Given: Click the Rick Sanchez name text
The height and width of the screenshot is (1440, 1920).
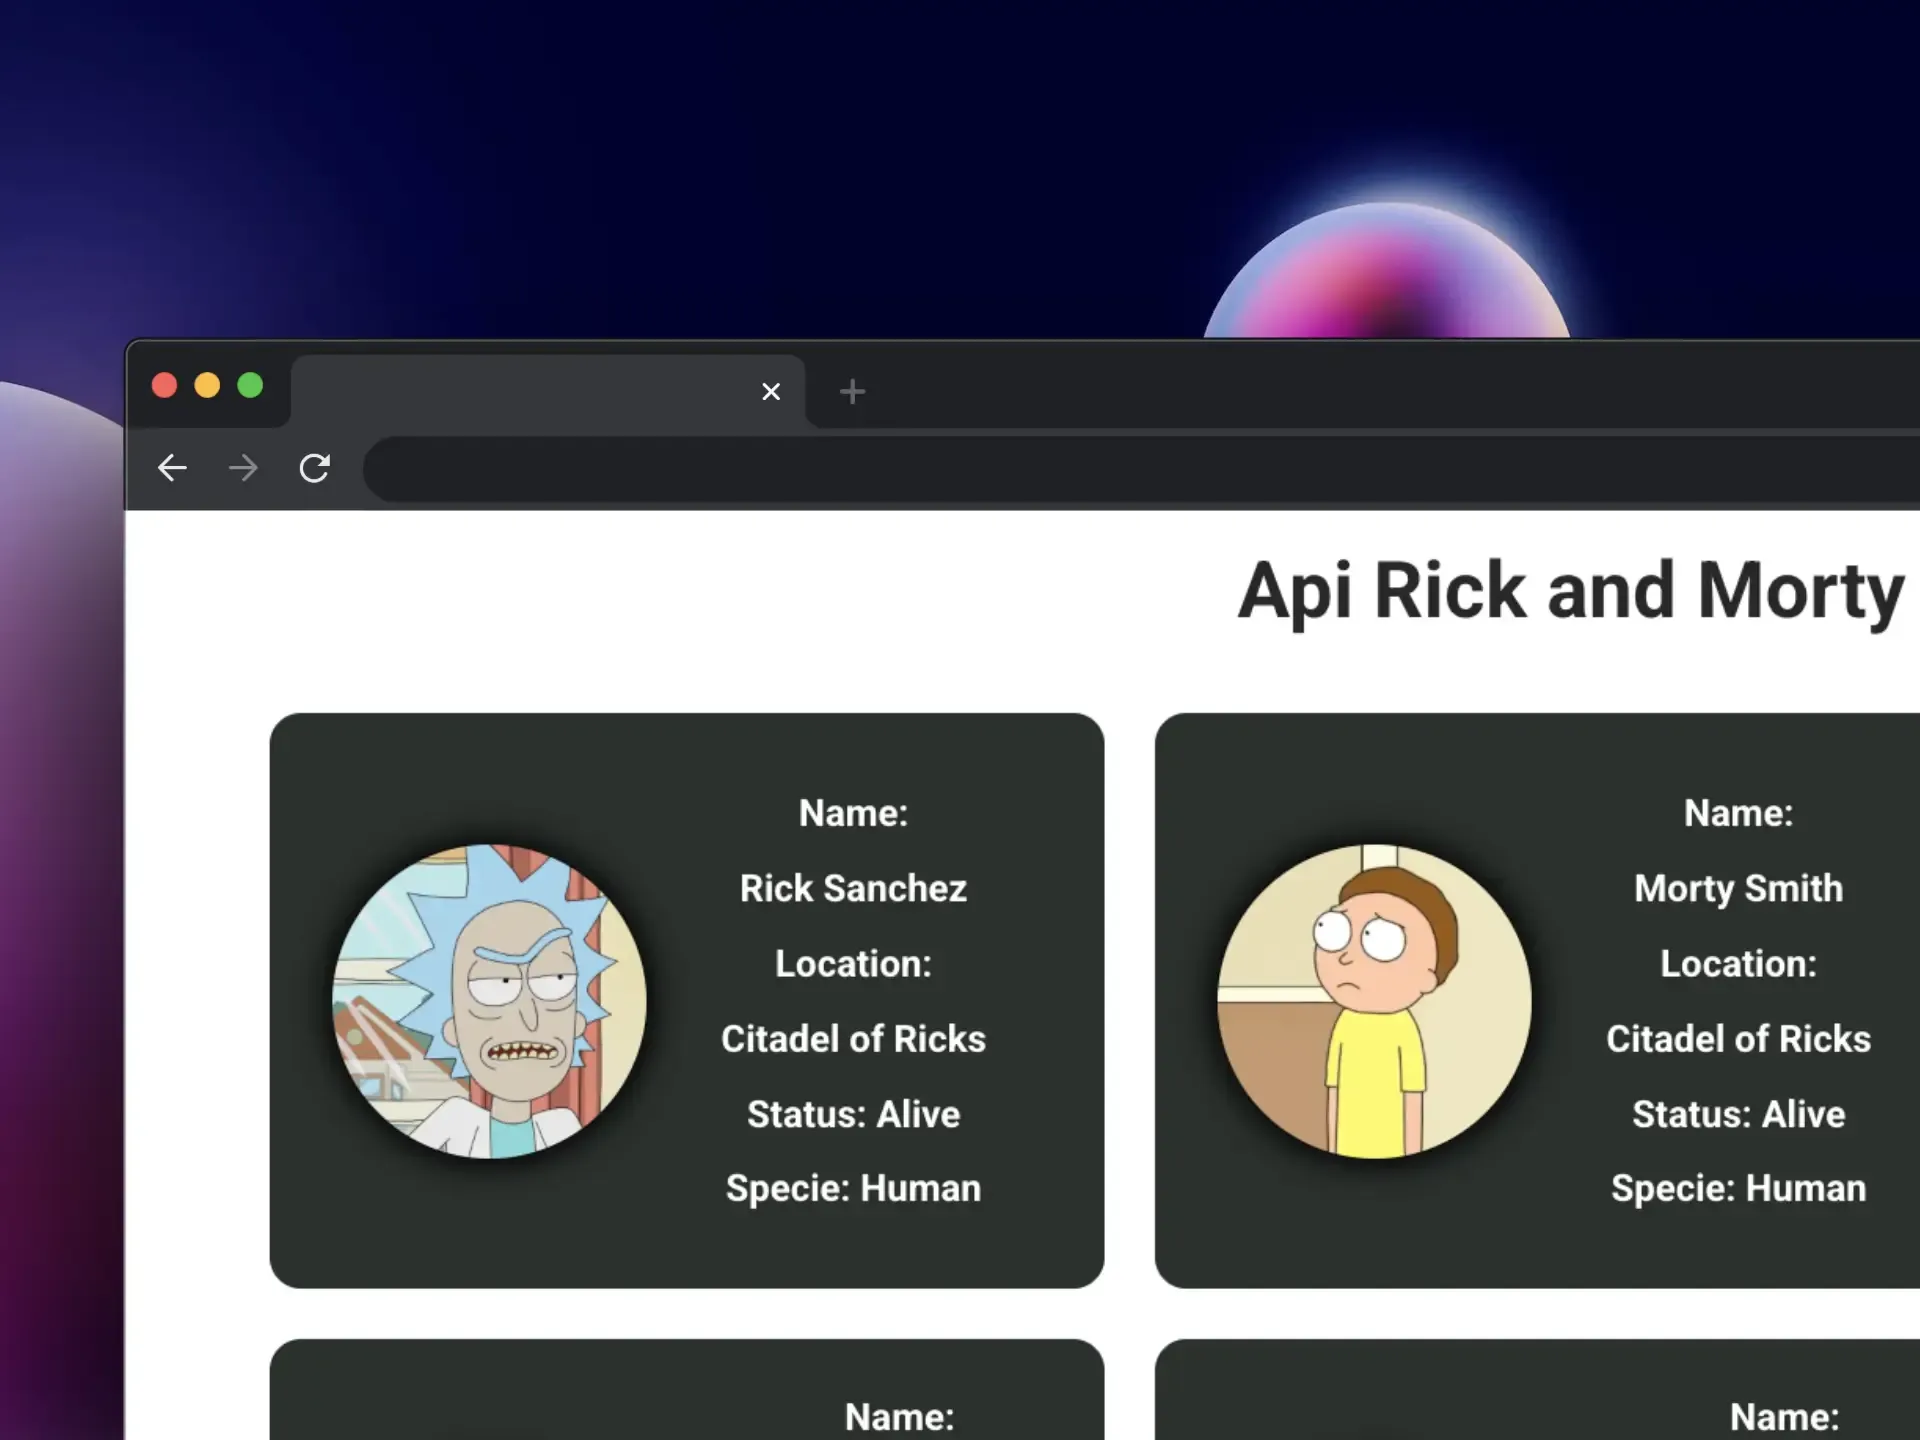Looking at the screenshot, I should pyautogui.click(x=853, y=888).
